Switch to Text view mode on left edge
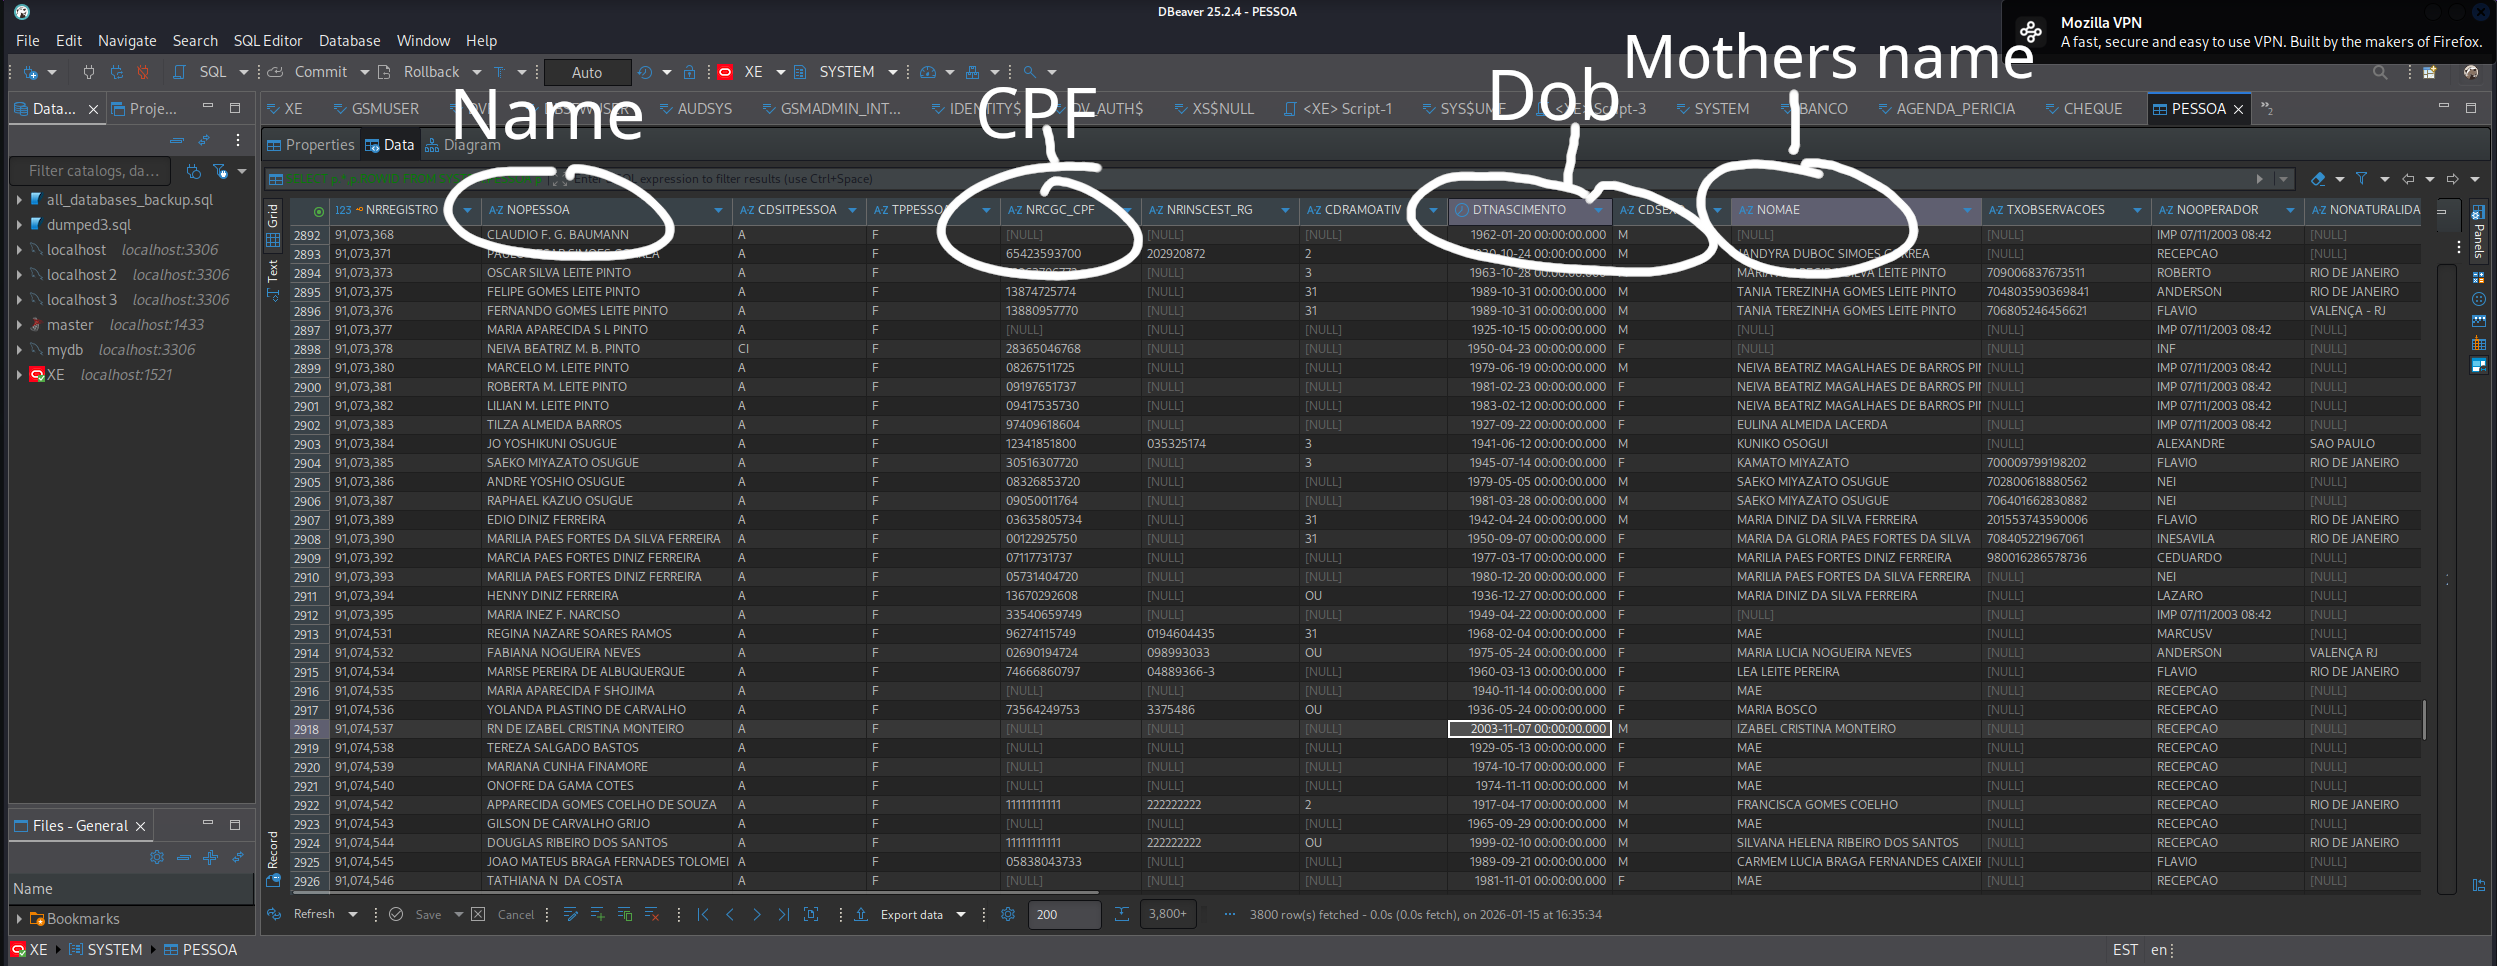2497x966 pixels. coord(272,272)
